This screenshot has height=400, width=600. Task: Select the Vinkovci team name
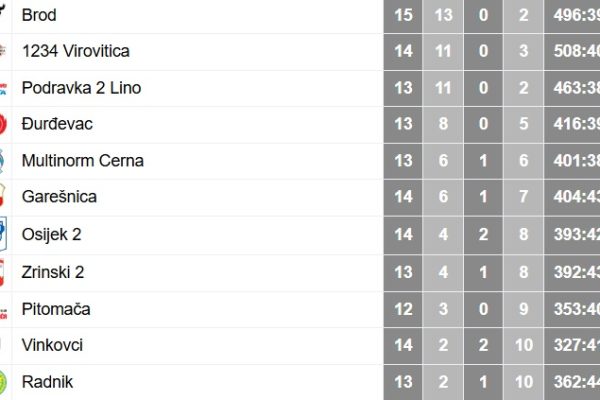[x=52, y=345]
